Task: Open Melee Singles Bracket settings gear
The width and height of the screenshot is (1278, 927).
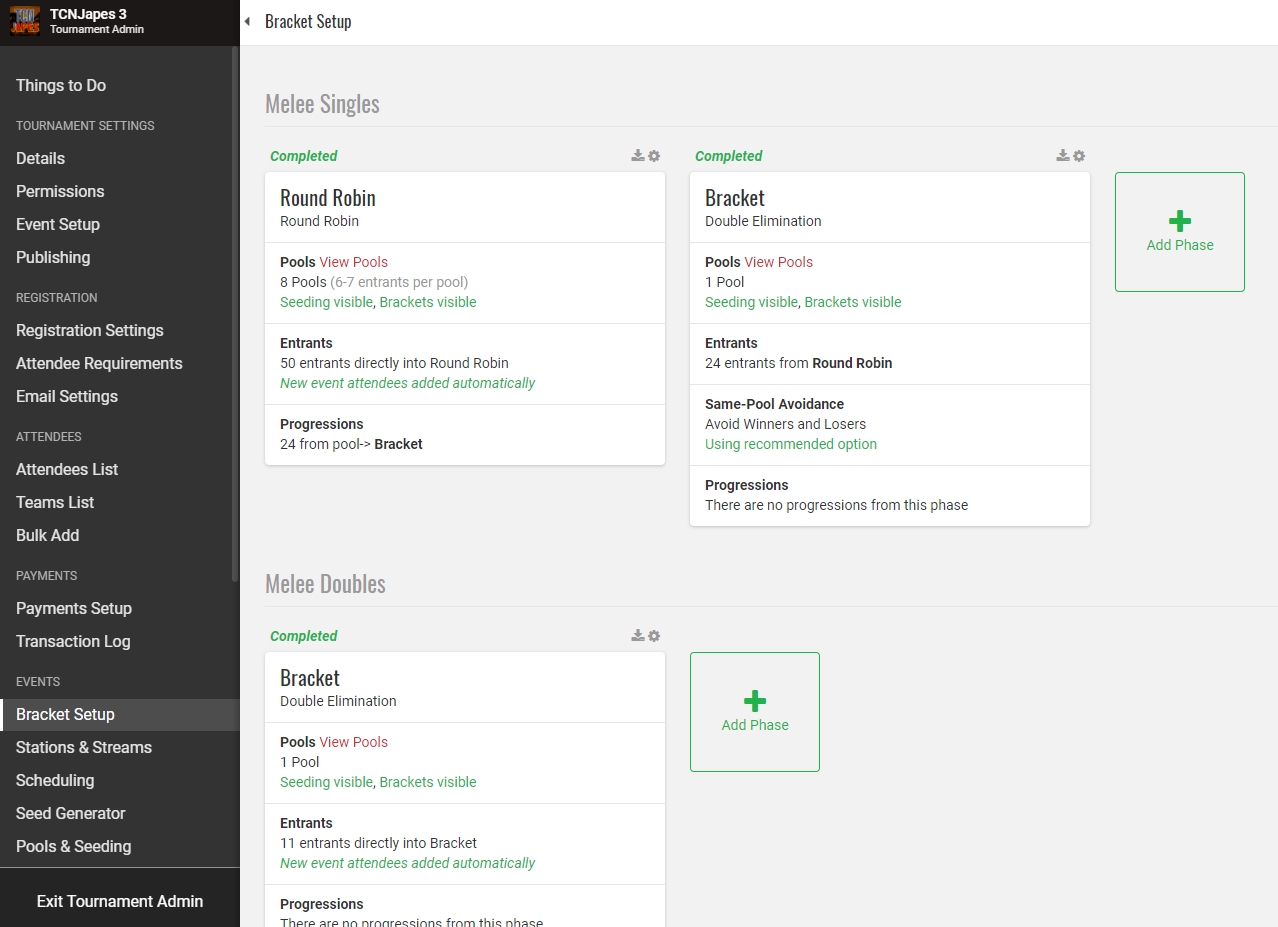Action: point(1079,156)
